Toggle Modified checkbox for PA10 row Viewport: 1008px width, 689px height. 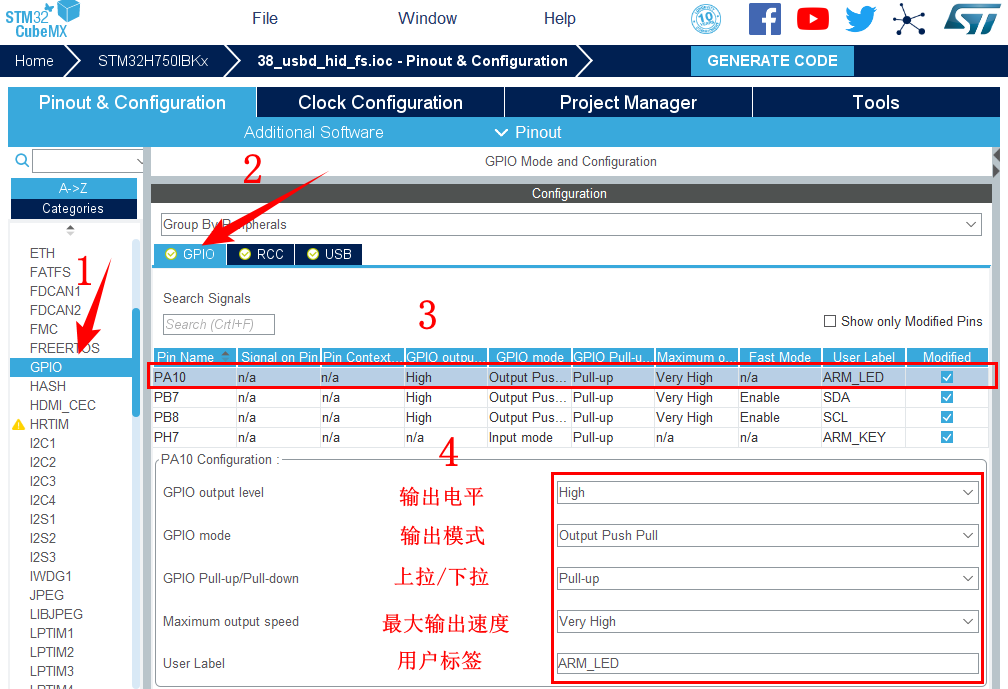(x=947, y=377)
